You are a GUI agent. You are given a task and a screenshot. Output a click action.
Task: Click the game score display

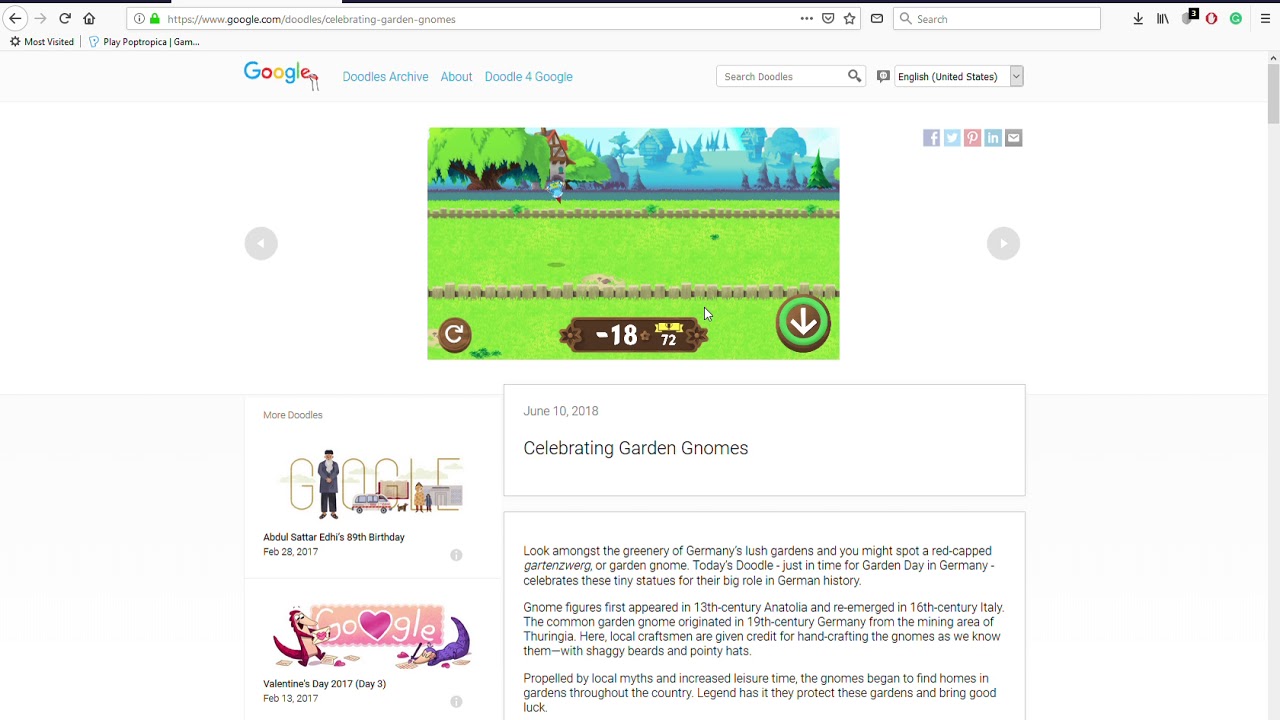tap(634, 335)
